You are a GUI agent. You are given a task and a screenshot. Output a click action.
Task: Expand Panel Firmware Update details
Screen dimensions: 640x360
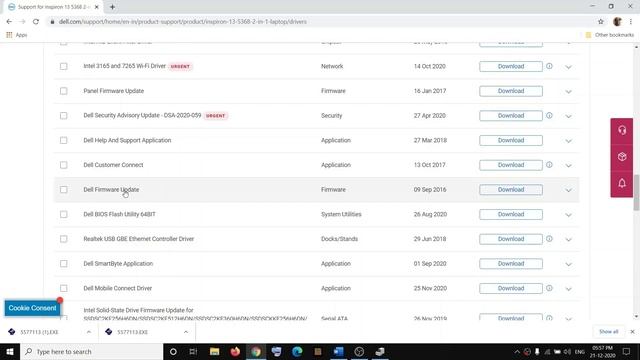coord(569,92)
